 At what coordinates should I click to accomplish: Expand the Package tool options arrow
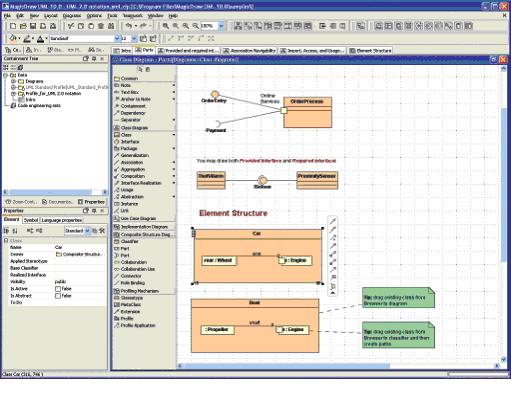tap(173, 148)
